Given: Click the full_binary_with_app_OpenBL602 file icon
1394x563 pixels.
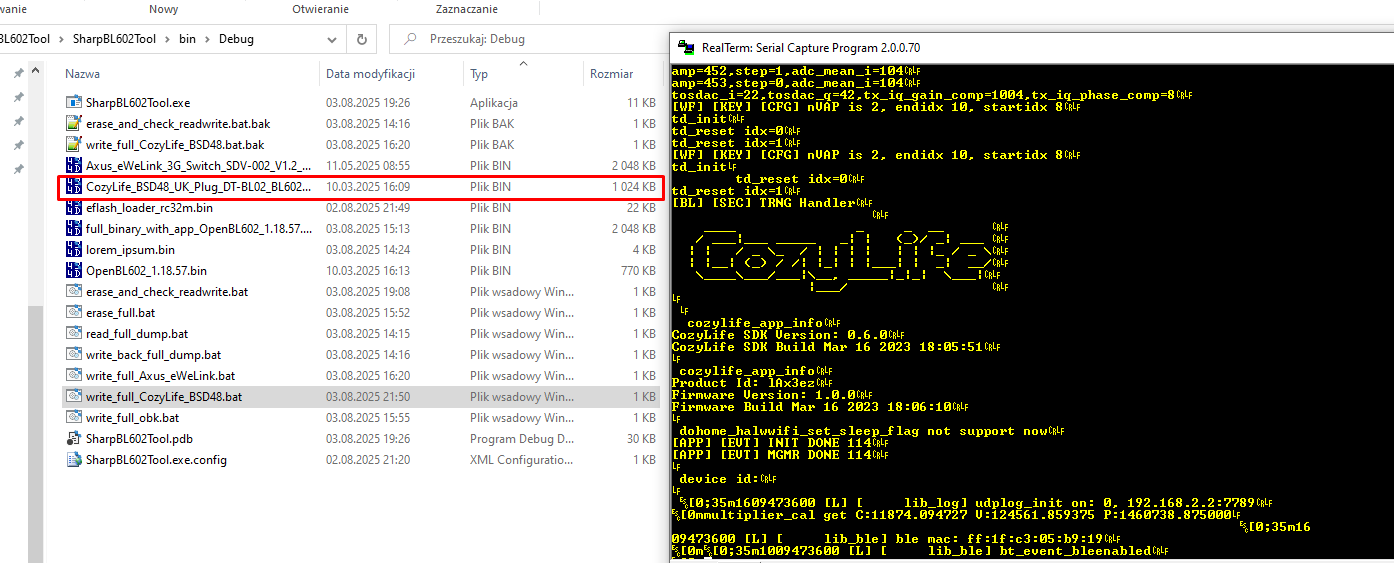Looking at the screenshot, I should [73, 228].
